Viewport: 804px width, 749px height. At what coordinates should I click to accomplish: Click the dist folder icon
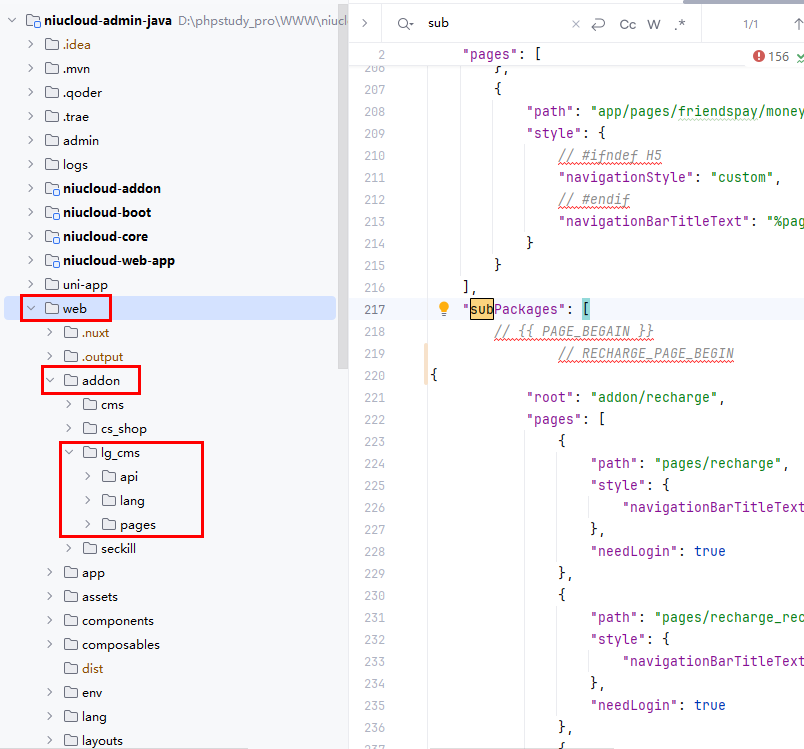71,668
